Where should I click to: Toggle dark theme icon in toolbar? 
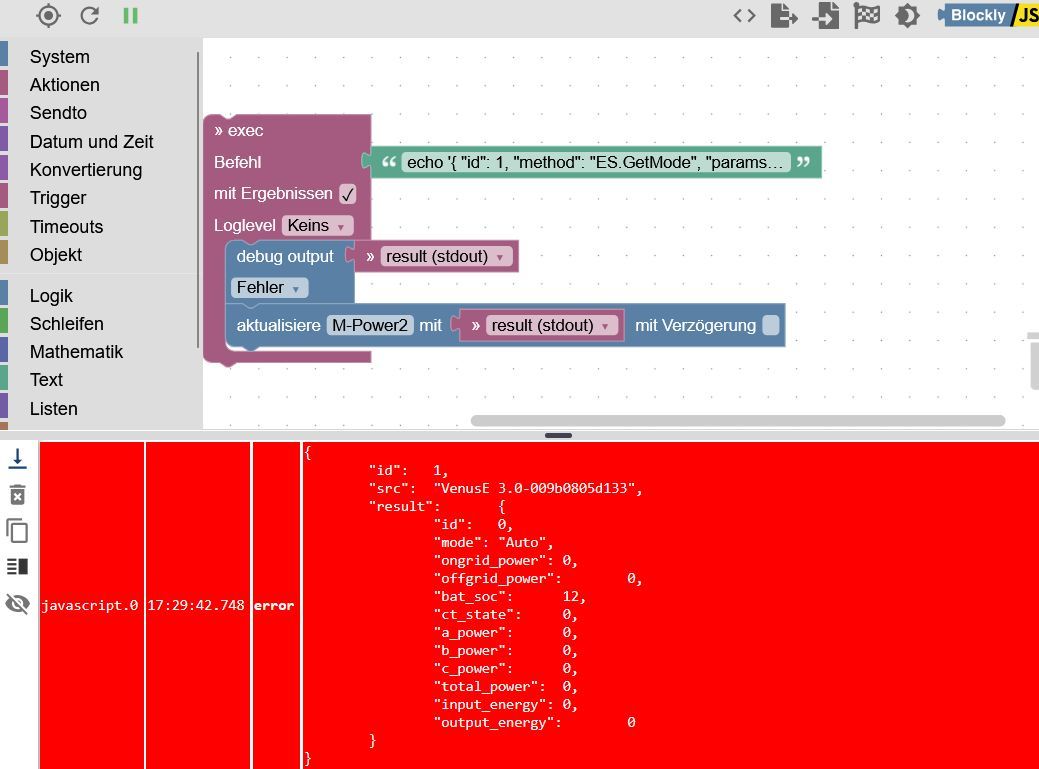(907, 15)
